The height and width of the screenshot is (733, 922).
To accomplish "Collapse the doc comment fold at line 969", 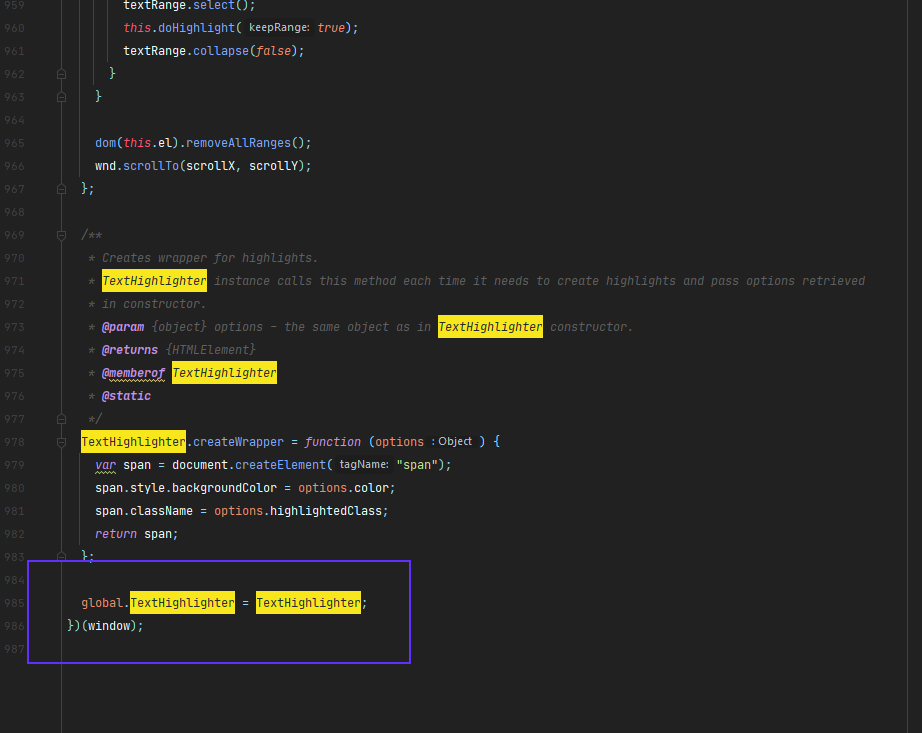I will tap(61, 235).
